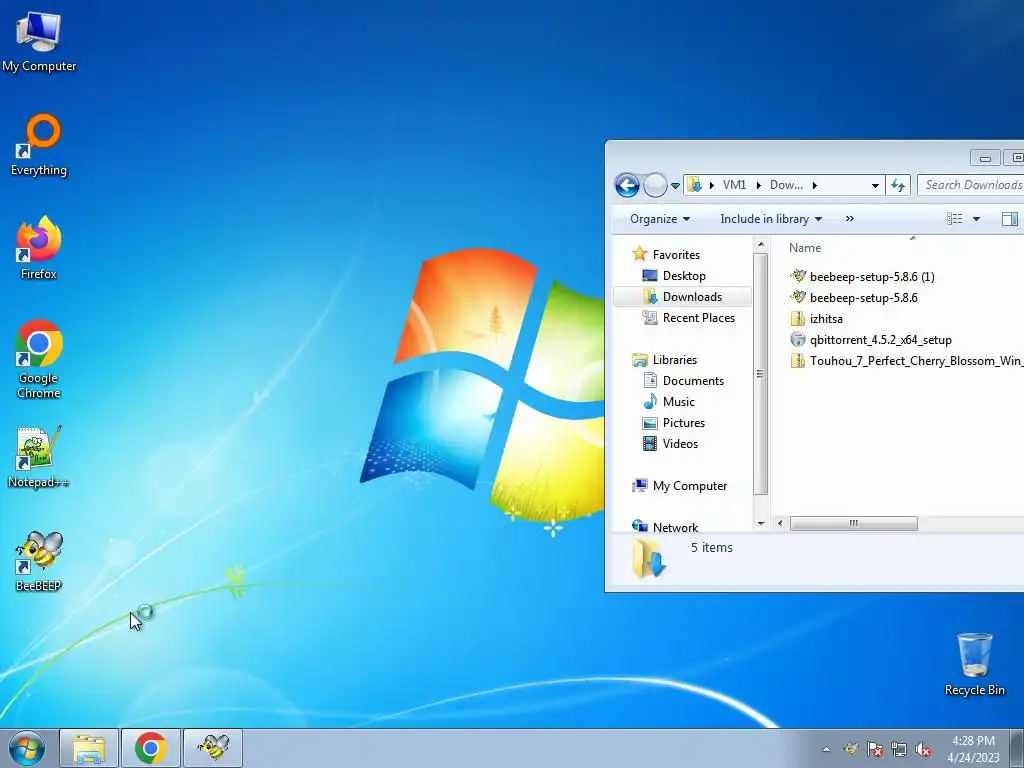
Task: Show more toolbar commands chevron
Action: (850, 219)
